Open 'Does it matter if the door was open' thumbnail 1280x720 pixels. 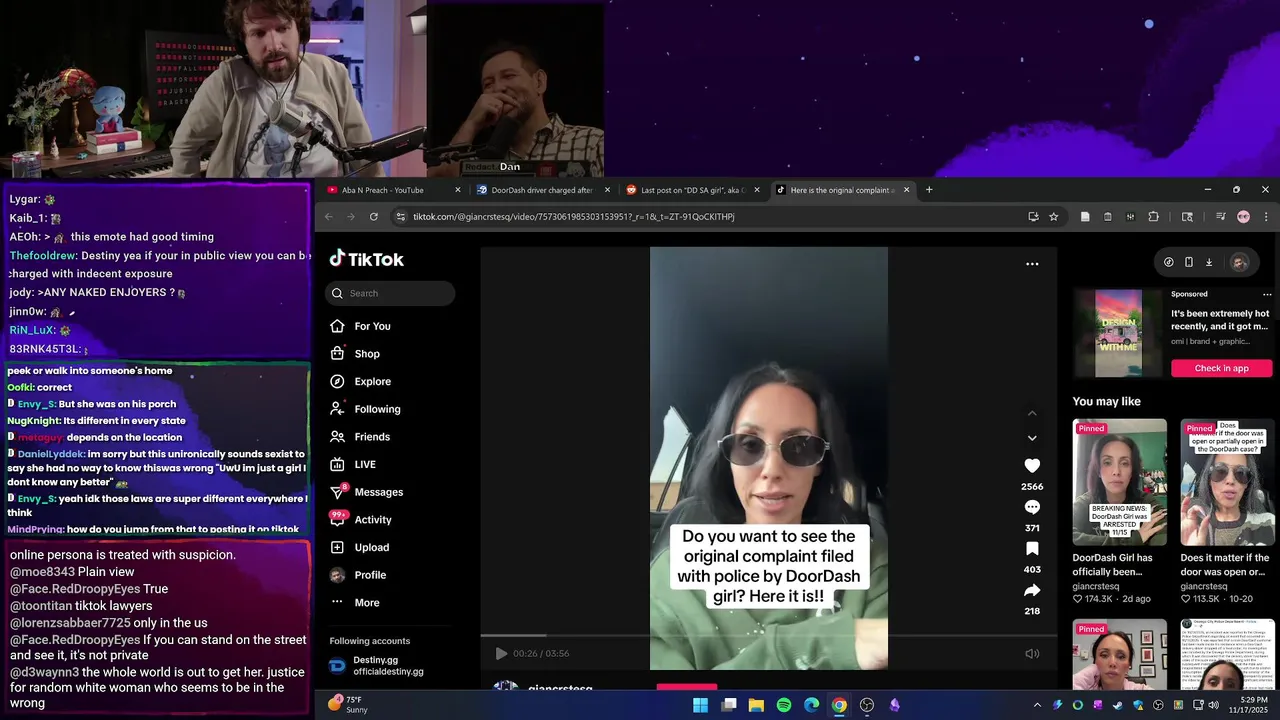pos(1227,482)
